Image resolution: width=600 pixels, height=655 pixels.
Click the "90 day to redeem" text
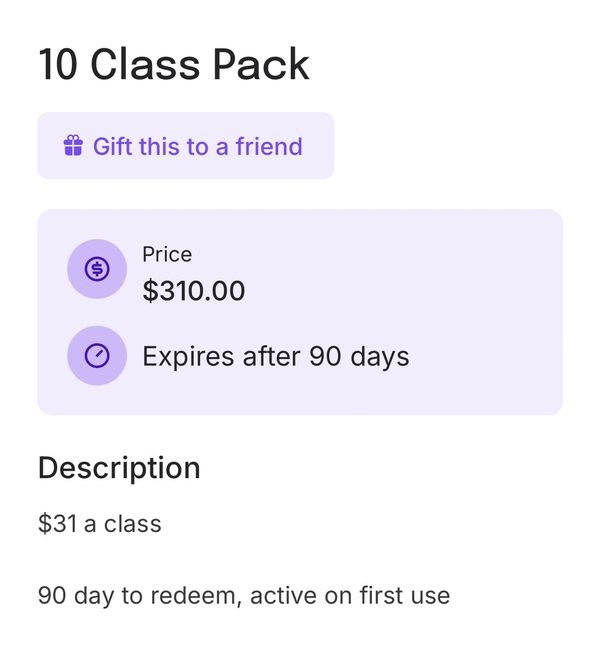tap(135, 596)
